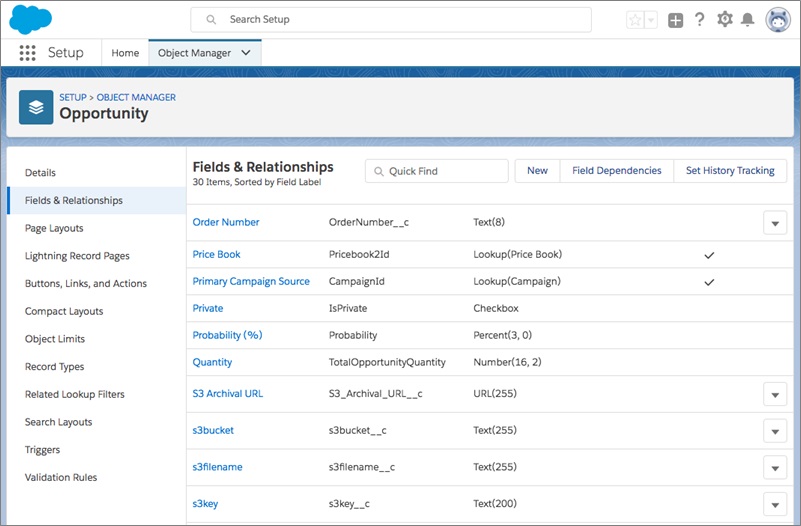Open the s3bucket field link
The width and height of the screenshot is (801, 526).
[213, 431]
